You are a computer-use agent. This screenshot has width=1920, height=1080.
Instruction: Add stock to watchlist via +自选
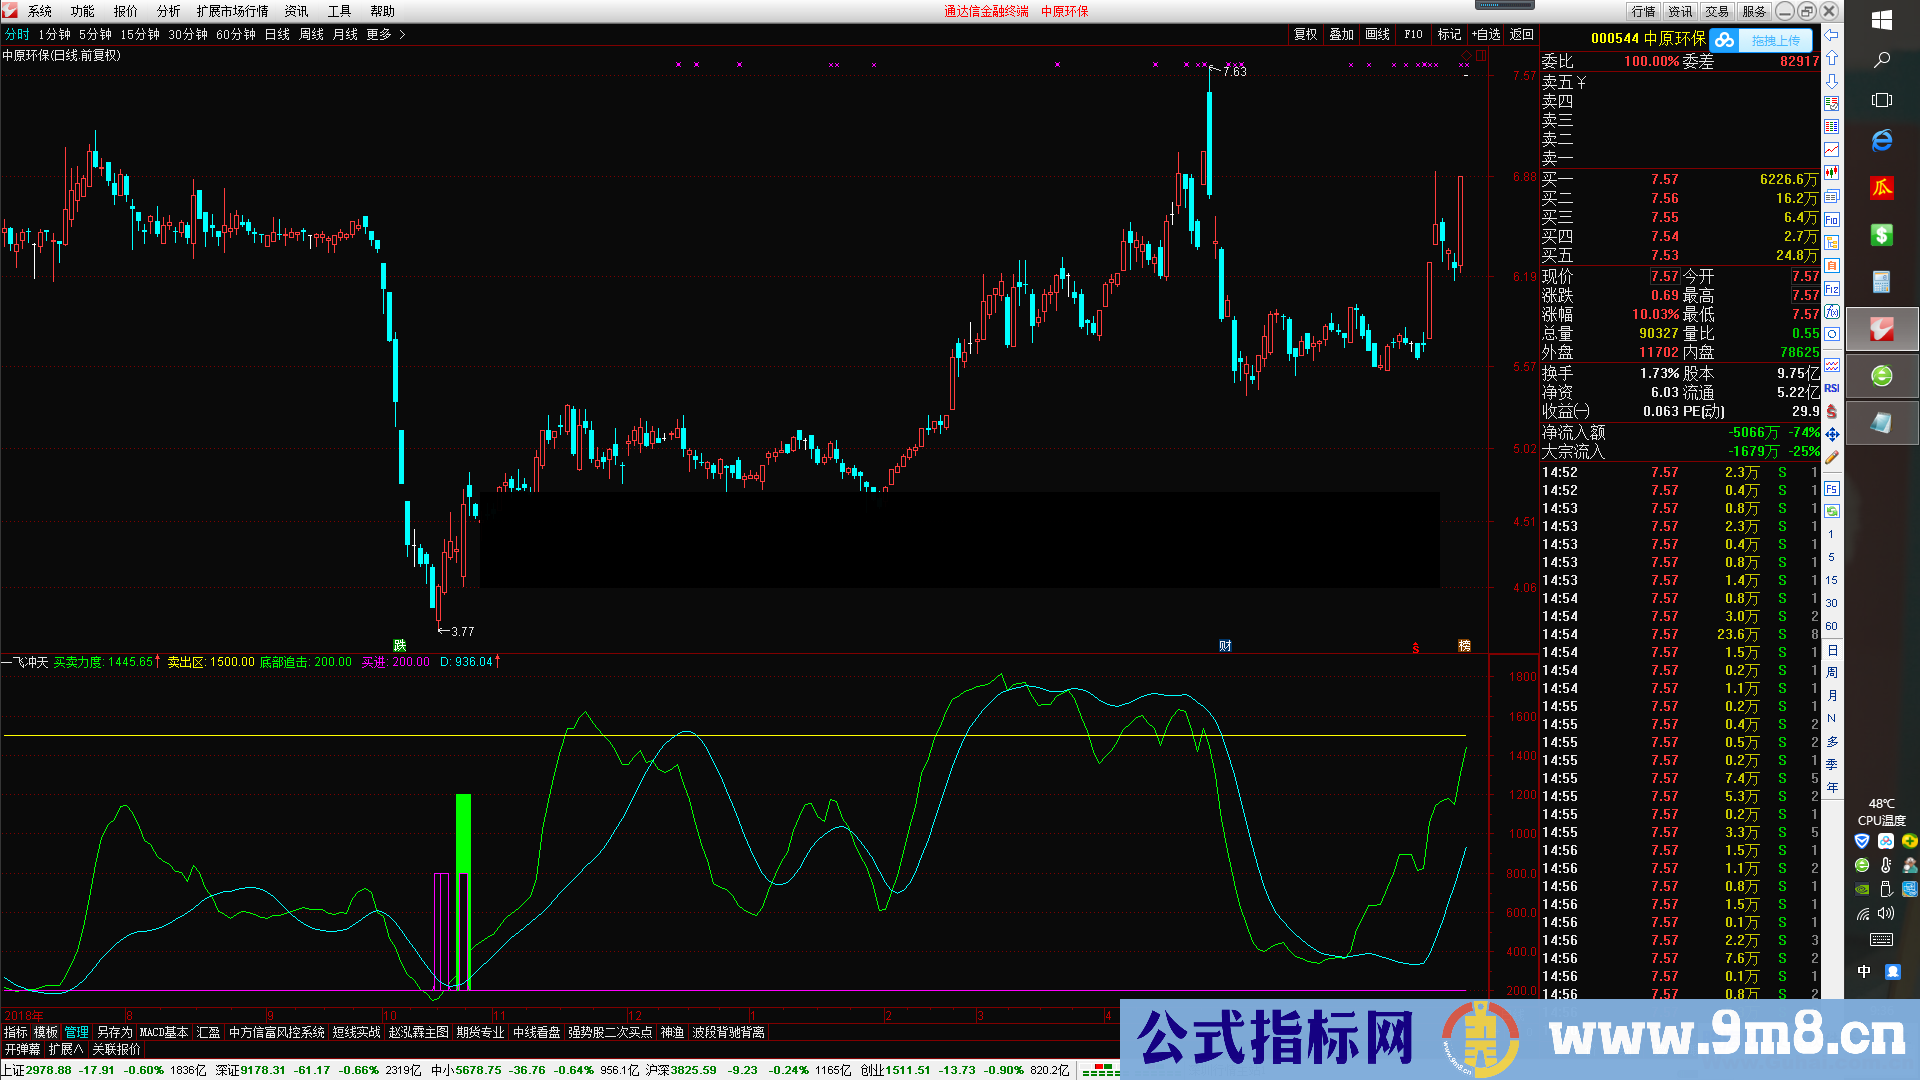pyautogui.click(x=1487, y=33)
